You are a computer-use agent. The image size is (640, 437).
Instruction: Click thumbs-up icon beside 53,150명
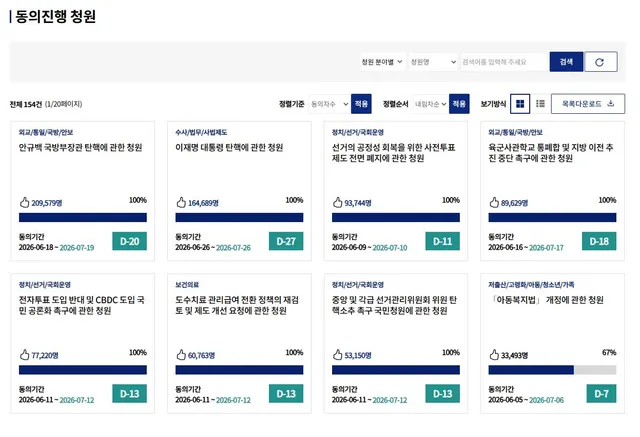[x=338, y=355]
